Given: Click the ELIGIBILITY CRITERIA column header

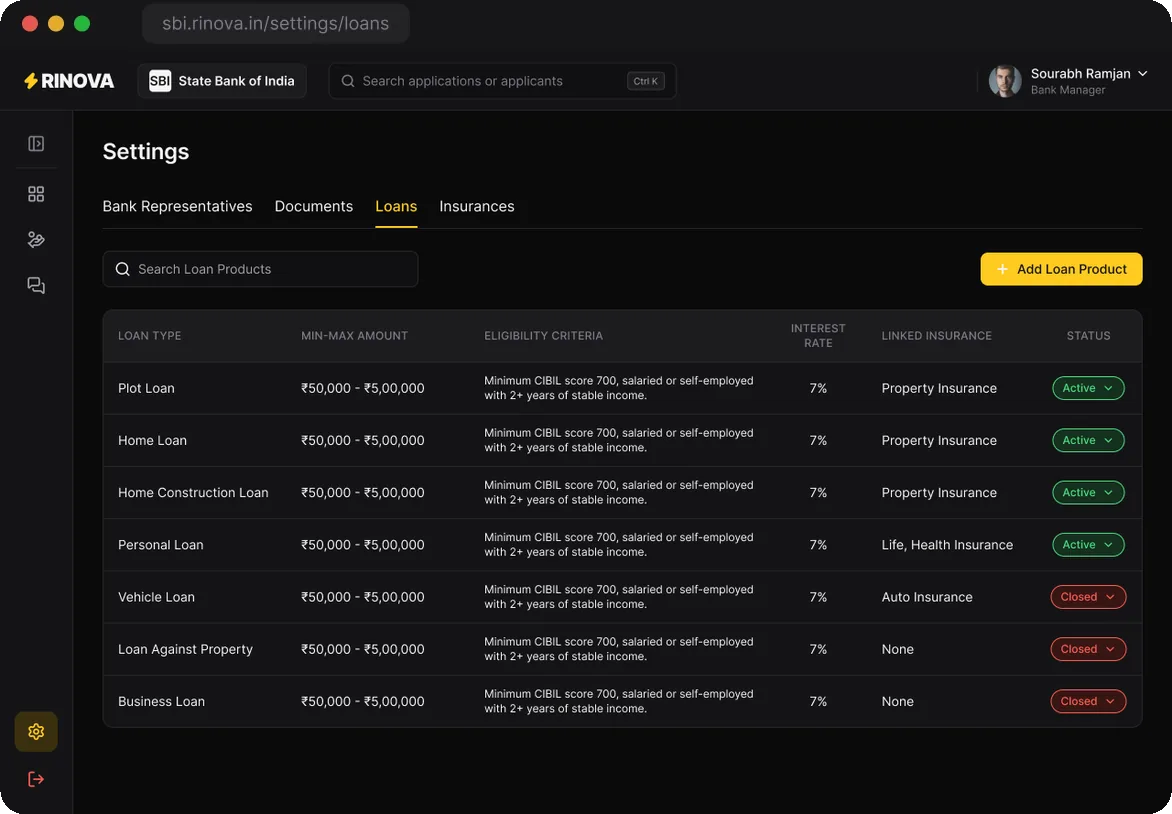Looking at the screenshot, I should pos(543,336).
